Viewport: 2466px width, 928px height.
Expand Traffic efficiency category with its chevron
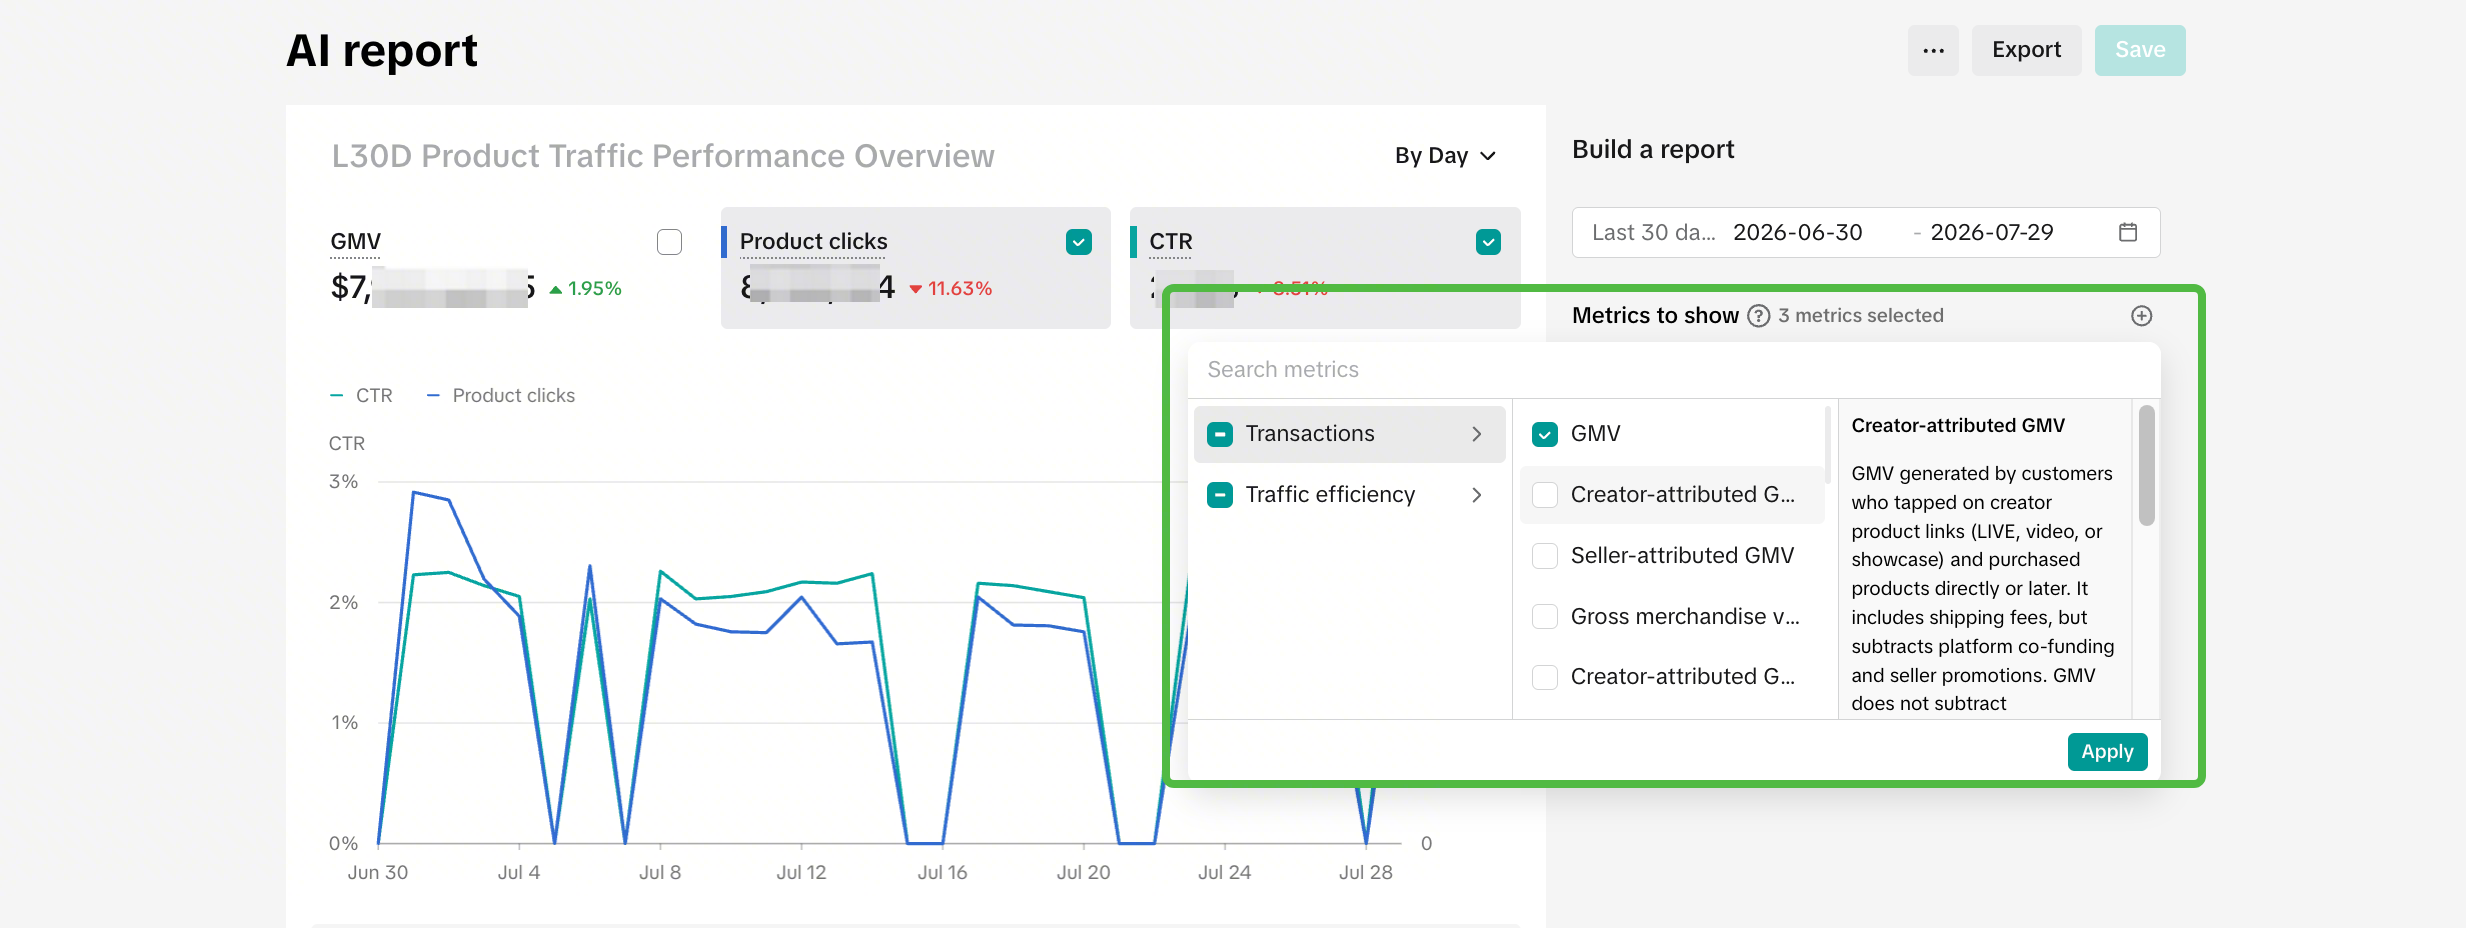click(1476, 495)
